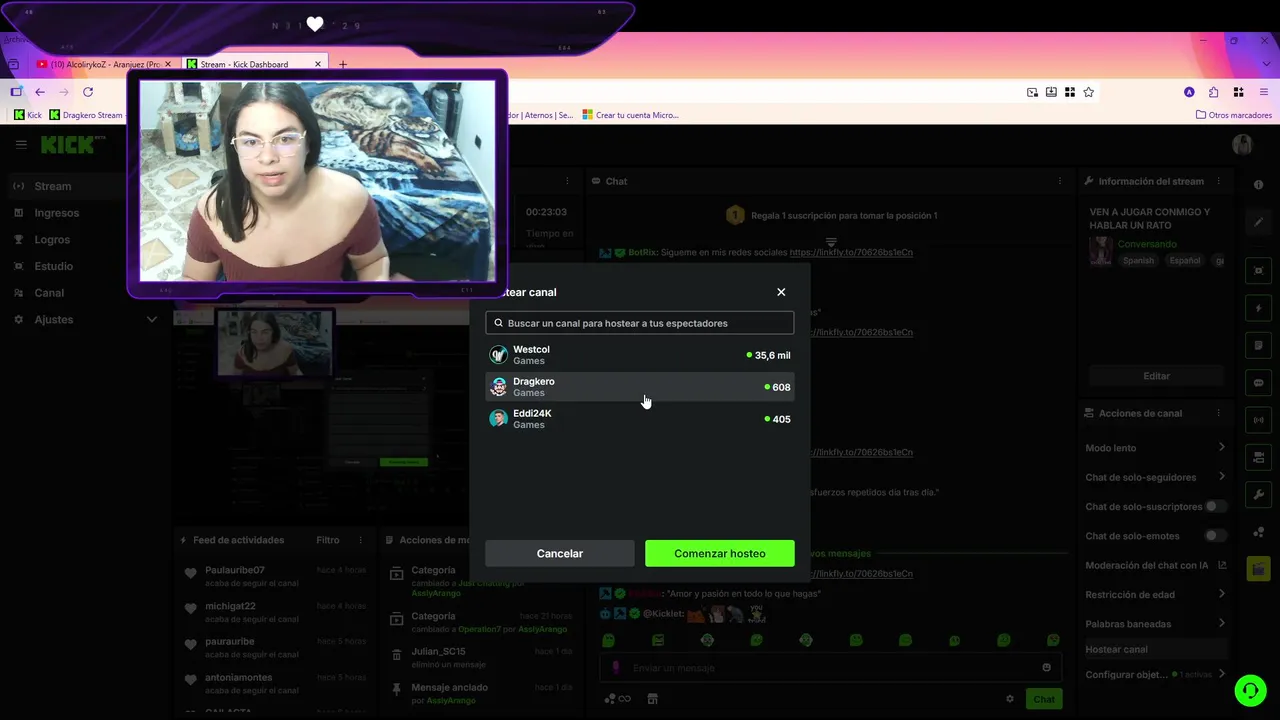Open the Crear tu cuenta Microsoft bookmark
Image resolution: width=1280 pixels, height=720 pixels.
coord(631,115)
